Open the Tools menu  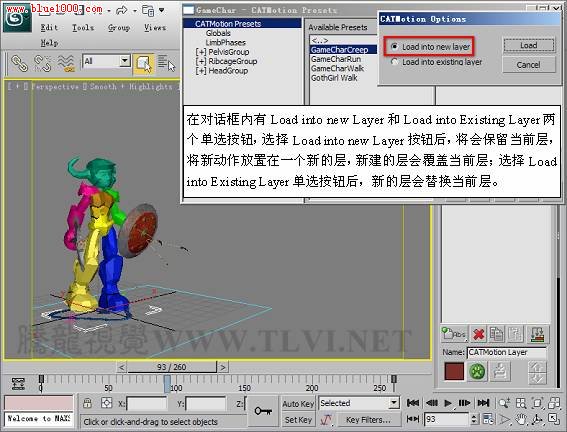pyautogui.click(x=83, y=27)
